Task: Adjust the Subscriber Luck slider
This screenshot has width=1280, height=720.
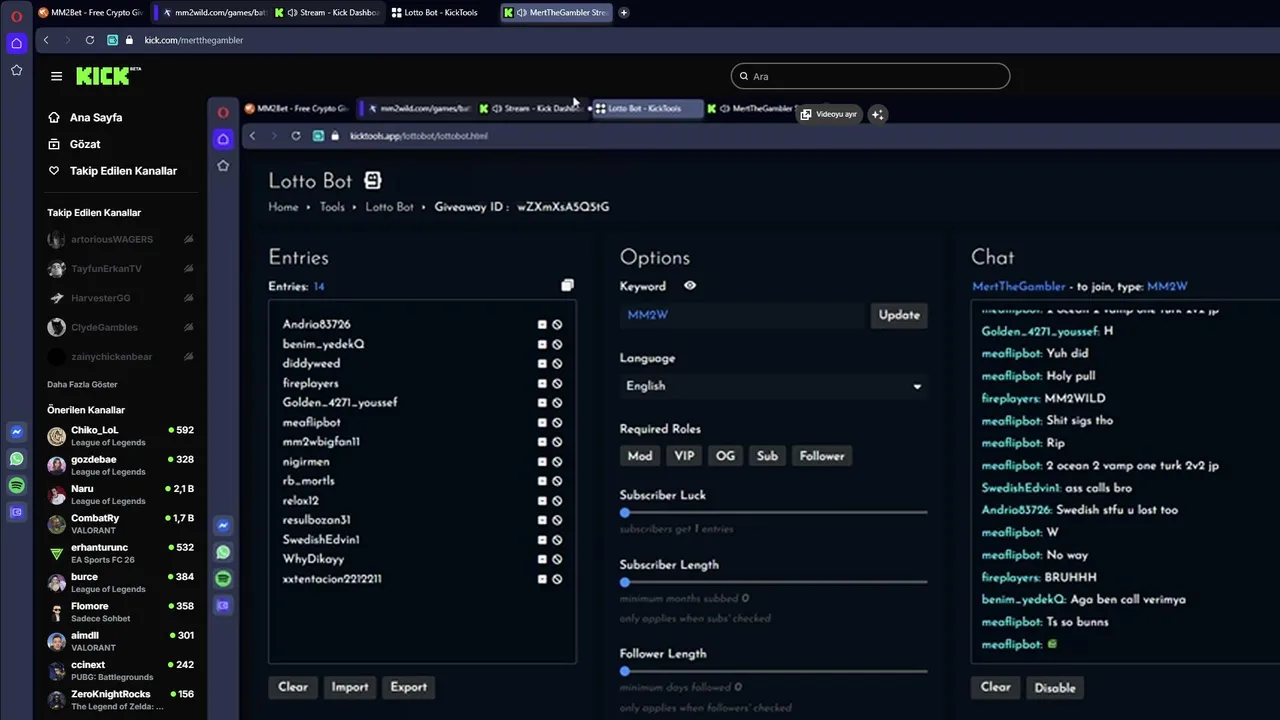Action: [773, 513]
